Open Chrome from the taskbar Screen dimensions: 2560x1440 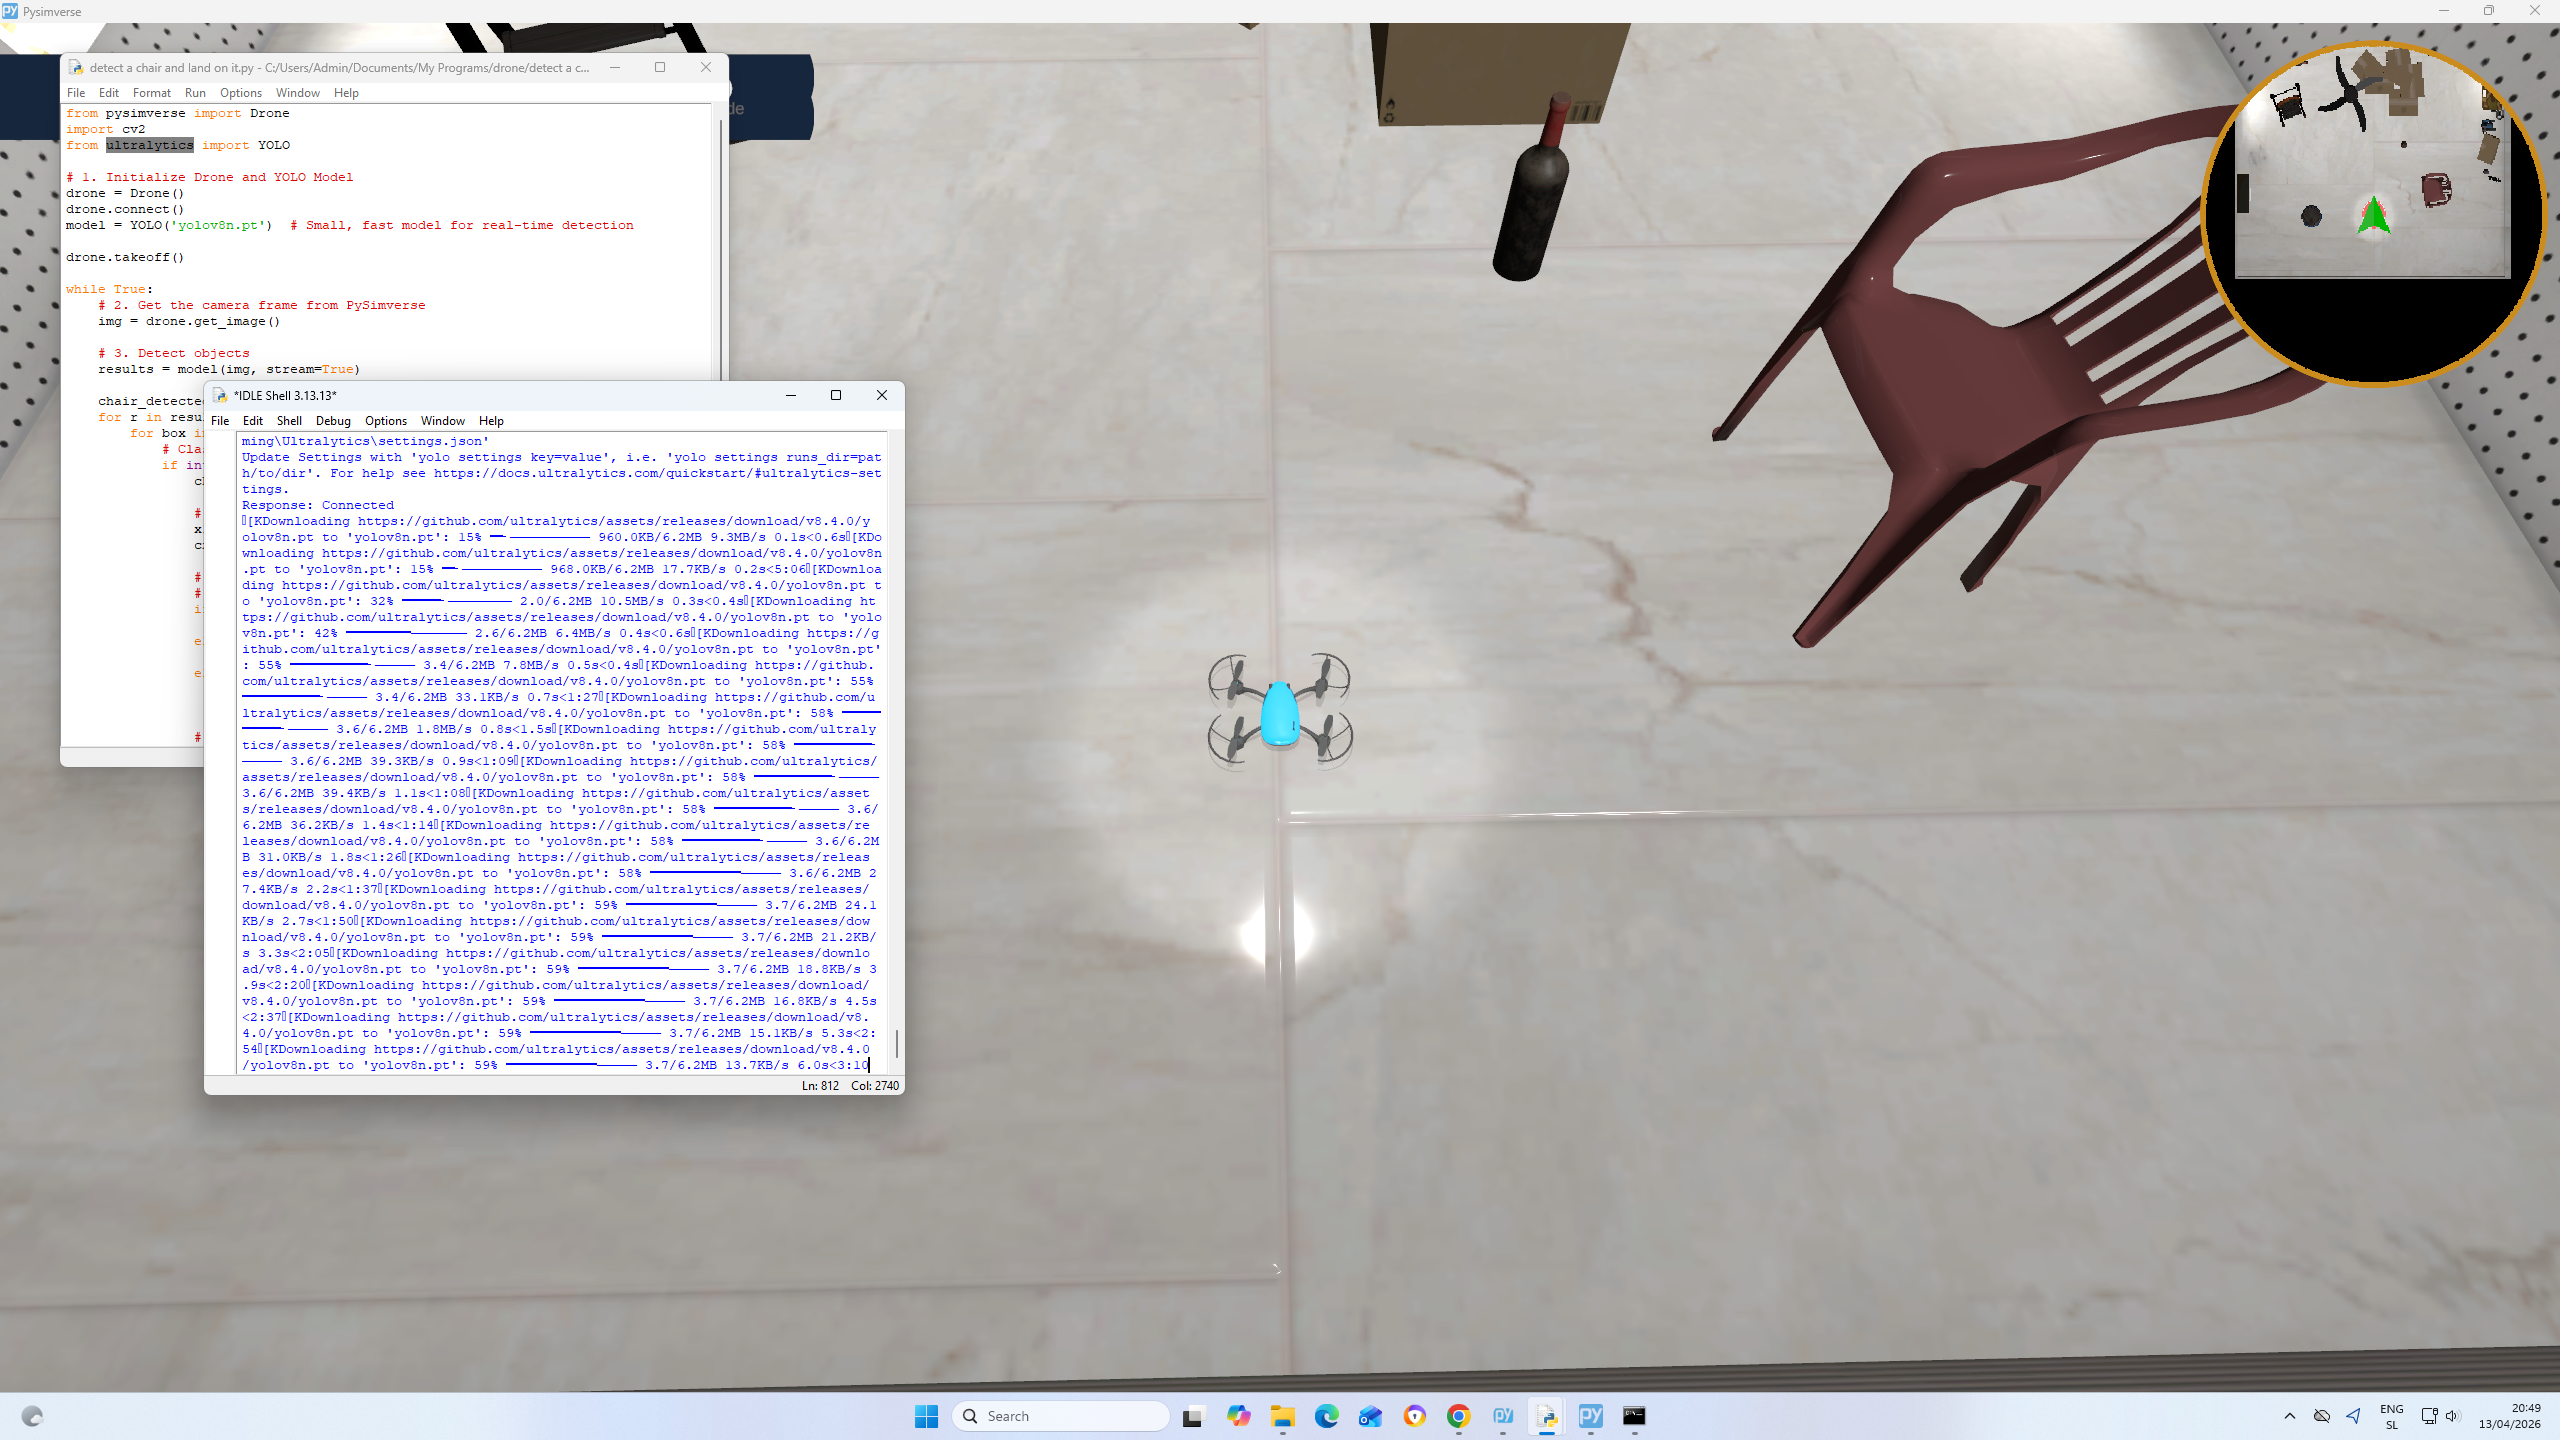[1458, 1416]
